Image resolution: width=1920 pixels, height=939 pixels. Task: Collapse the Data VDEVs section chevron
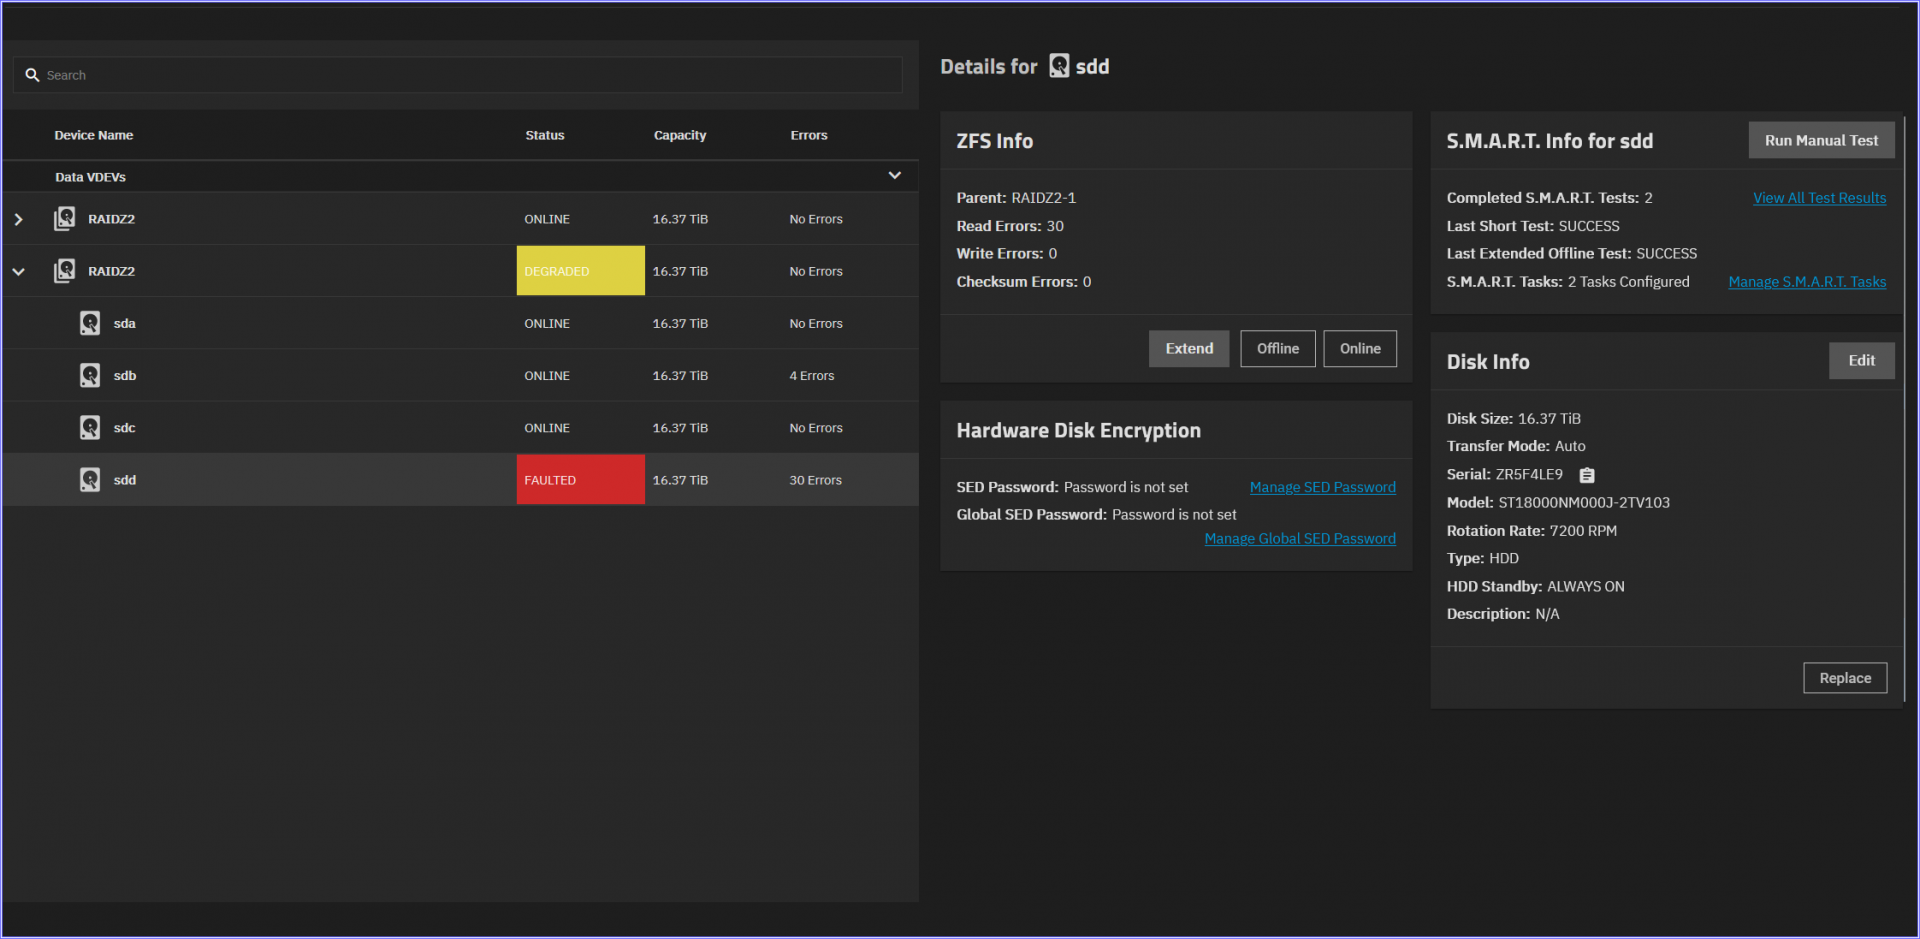895,175
